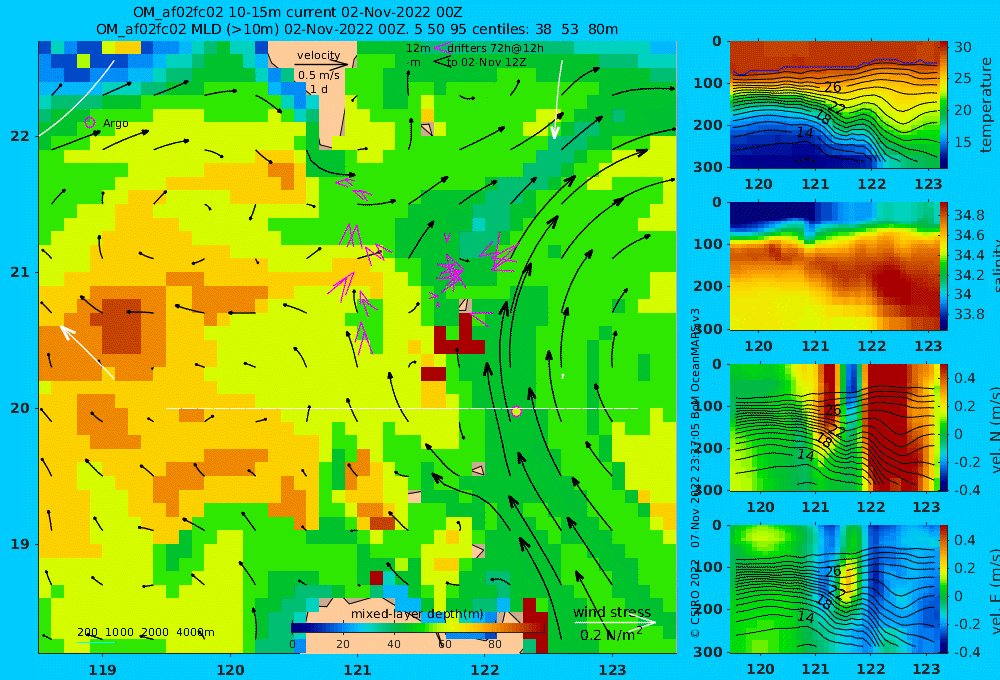Click the 'drifters 72h@12h' legend text

(x=496, y=48)
